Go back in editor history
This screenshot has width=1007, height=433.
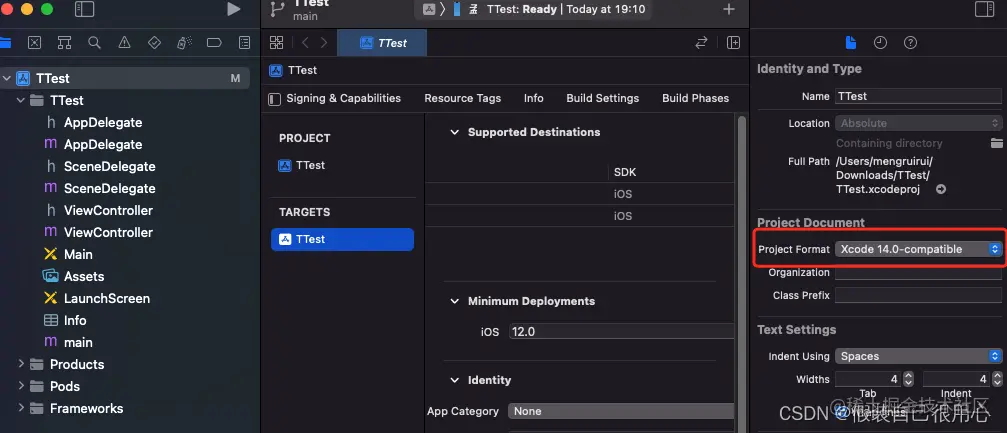click(x=305, y=43)
